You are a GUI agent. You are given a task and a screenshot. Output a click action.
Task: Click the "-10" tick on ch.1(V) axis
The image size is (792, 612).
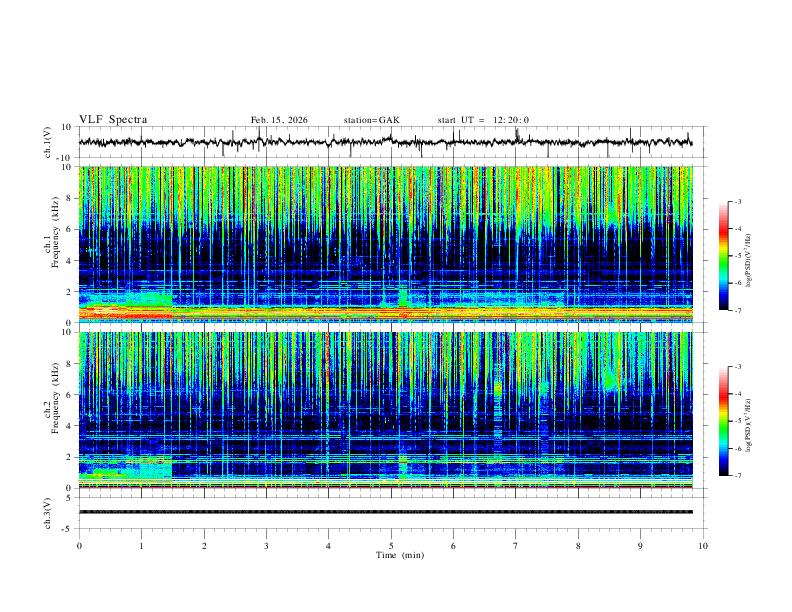point(66,158)
